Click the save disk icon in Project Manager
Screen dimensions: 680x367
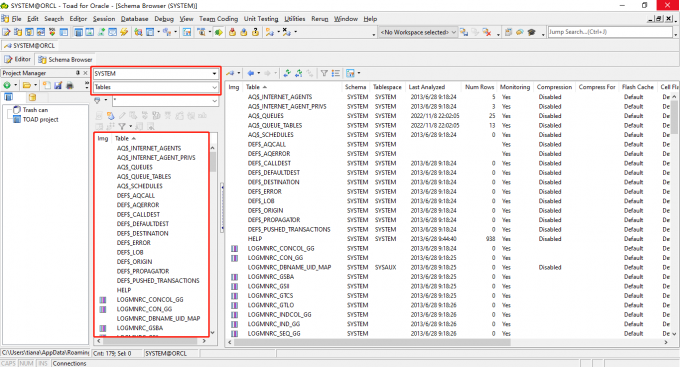tap(58, 85)
